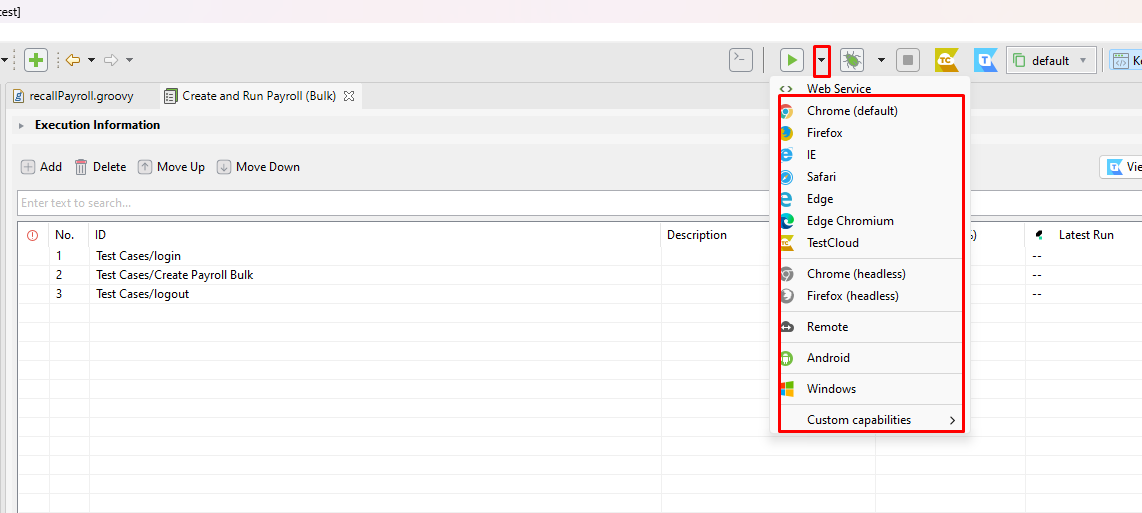This screenshot has width=1142, height=513.
Task: Switch to the recallPayroll.groovy tab
Action: 74,96
